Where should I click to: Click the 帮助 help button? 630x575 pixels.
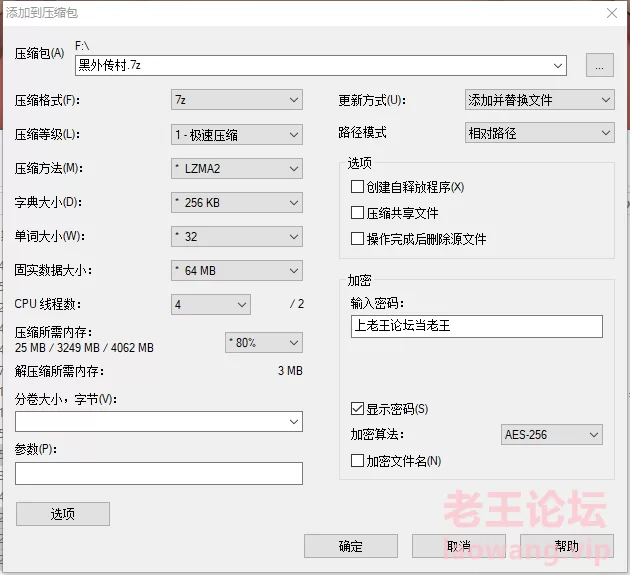[567, 546]
